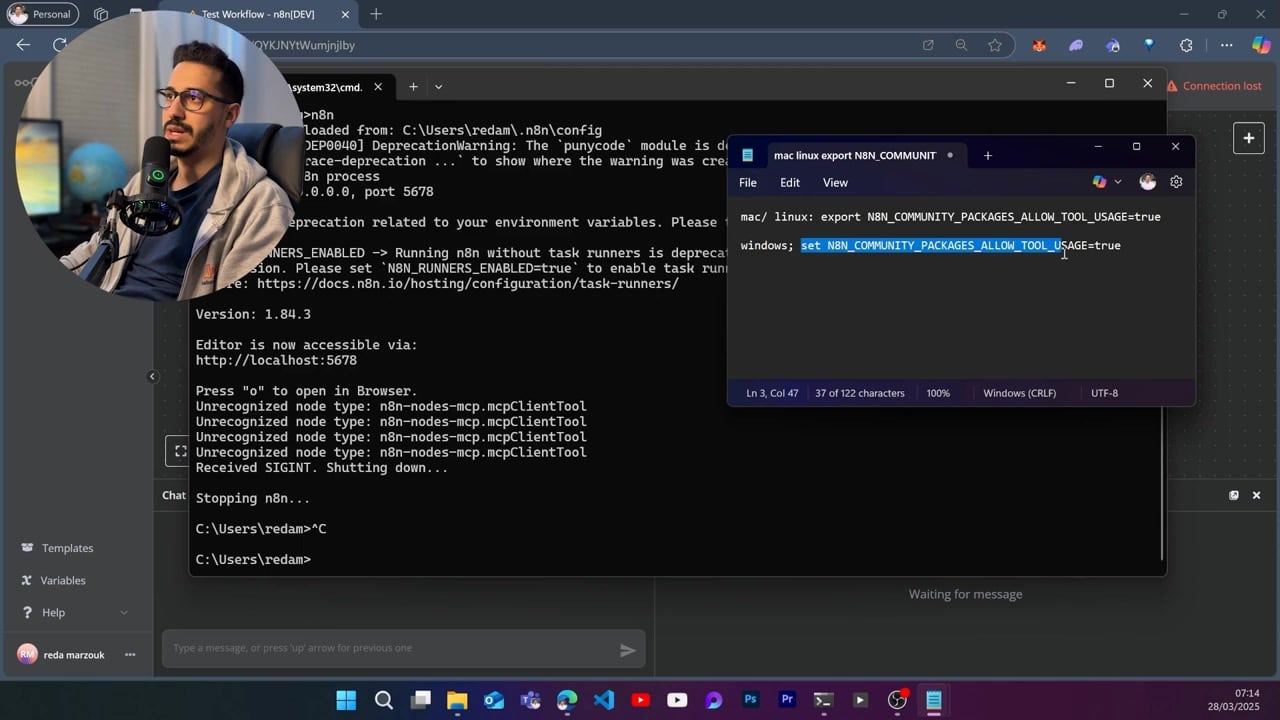Click the Copilot icon in Notepad toolbar
1280x720 pixels.
(1099, 182)
